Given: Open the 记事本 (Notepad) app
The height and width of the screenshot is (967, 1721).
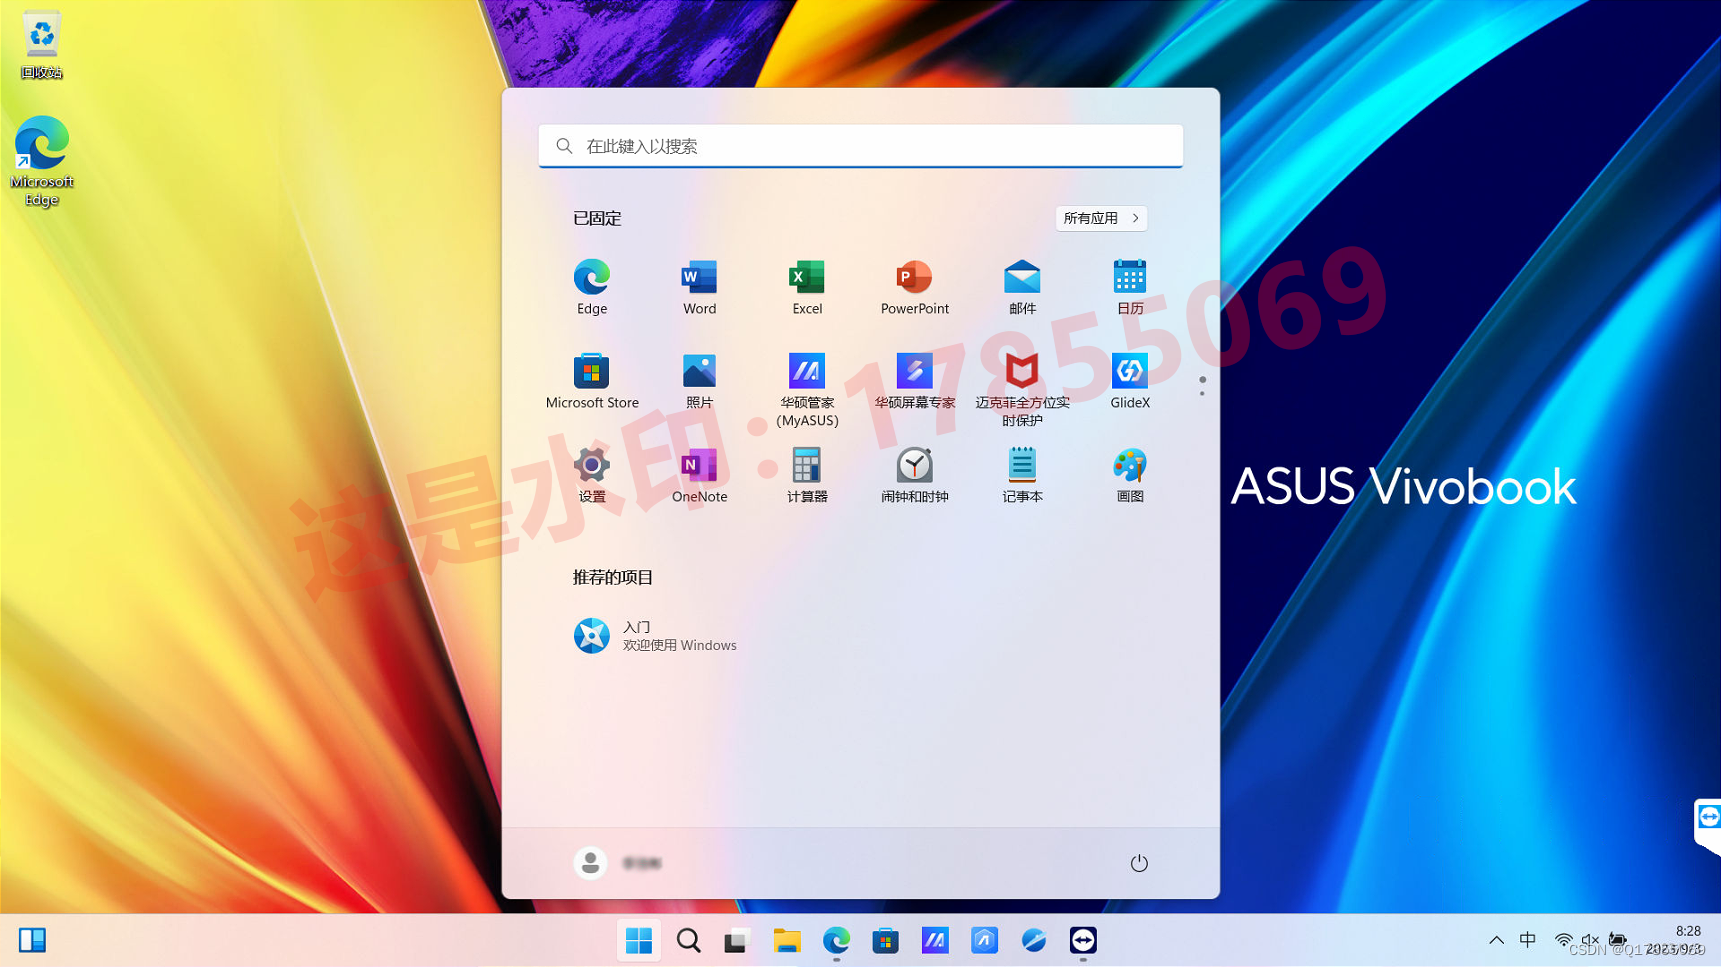Looking at the screenshot, I should 1022,475.
